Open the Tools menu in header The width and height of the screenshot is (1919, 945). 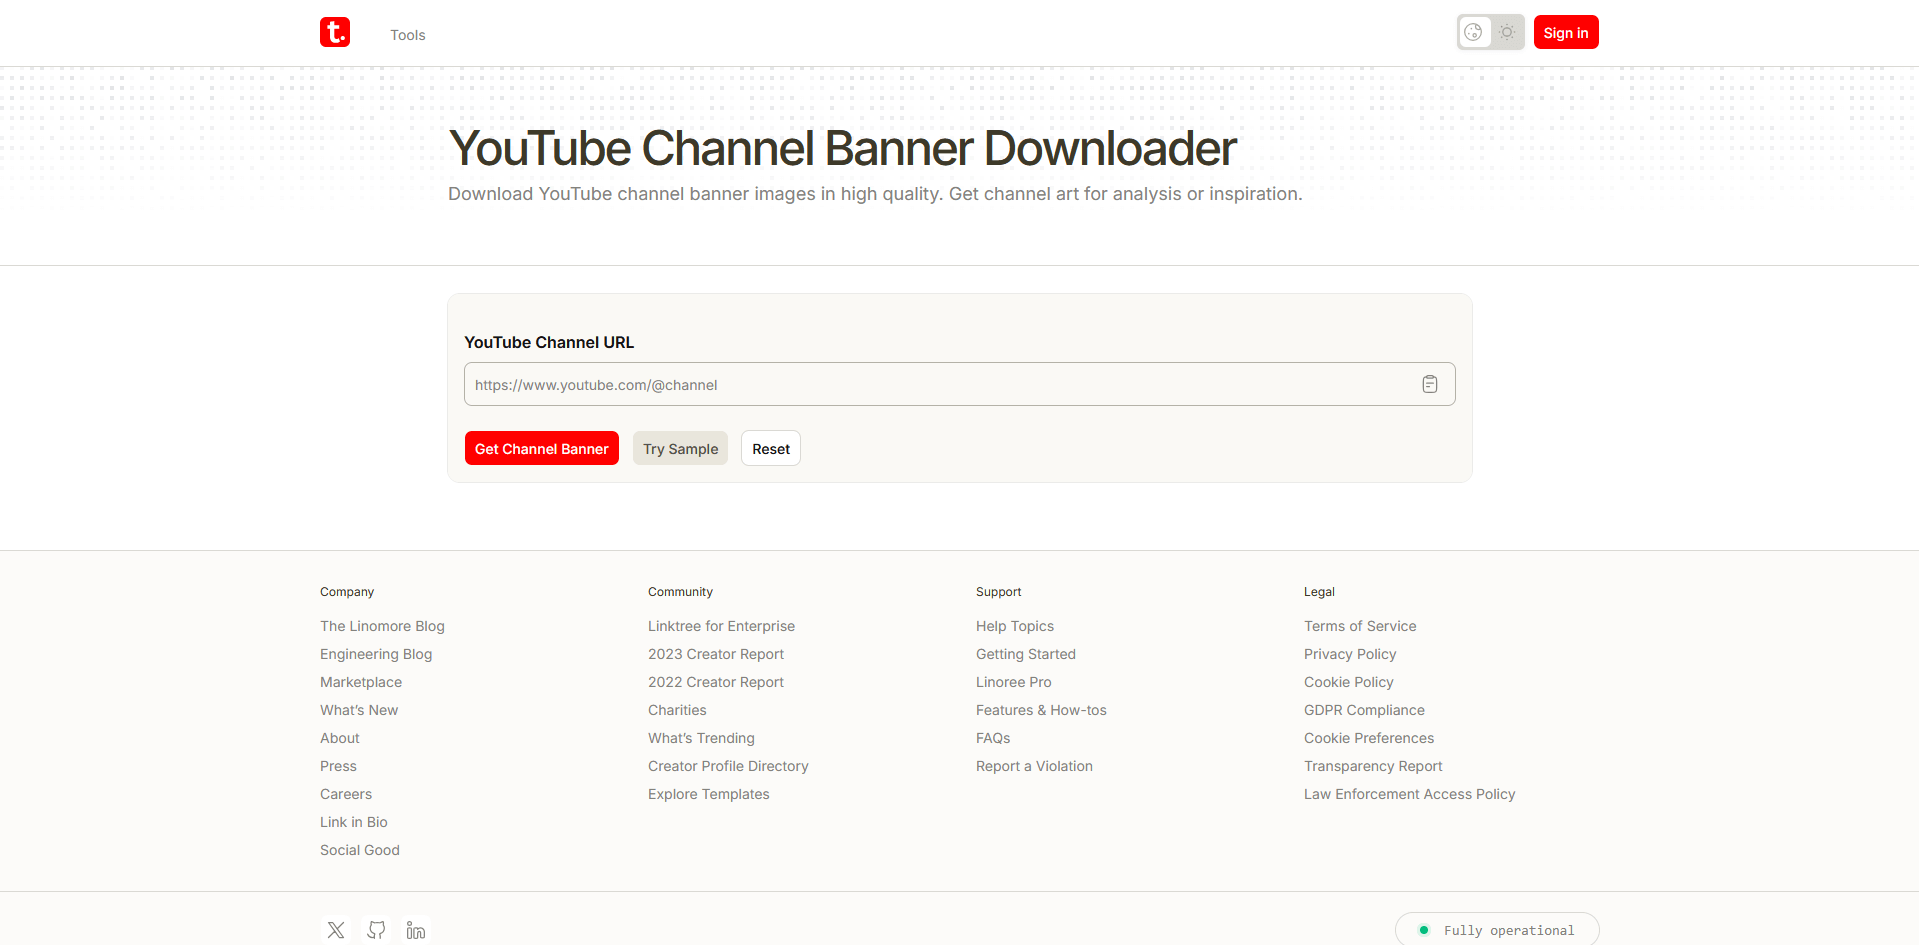coord(407,35)
